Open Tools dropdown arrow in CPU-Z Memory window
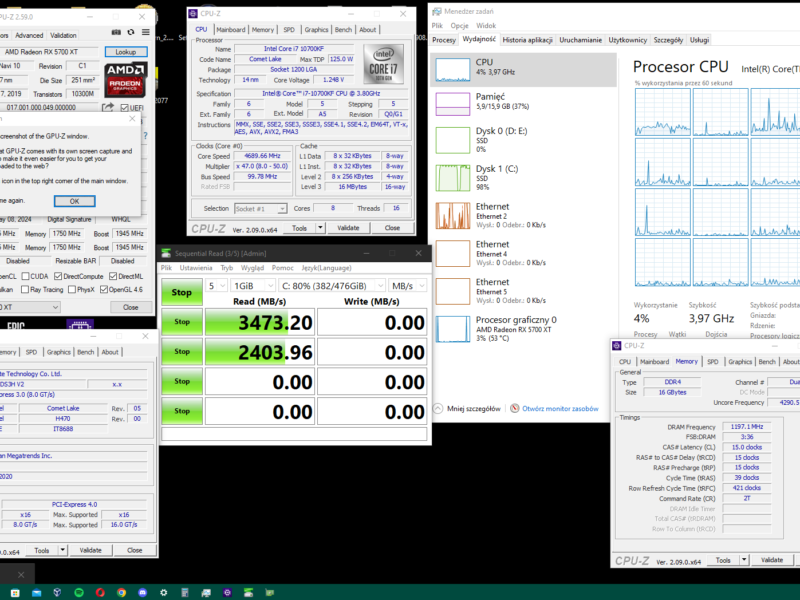The width and height of the screenshot is (800, 600). (744, 560)
